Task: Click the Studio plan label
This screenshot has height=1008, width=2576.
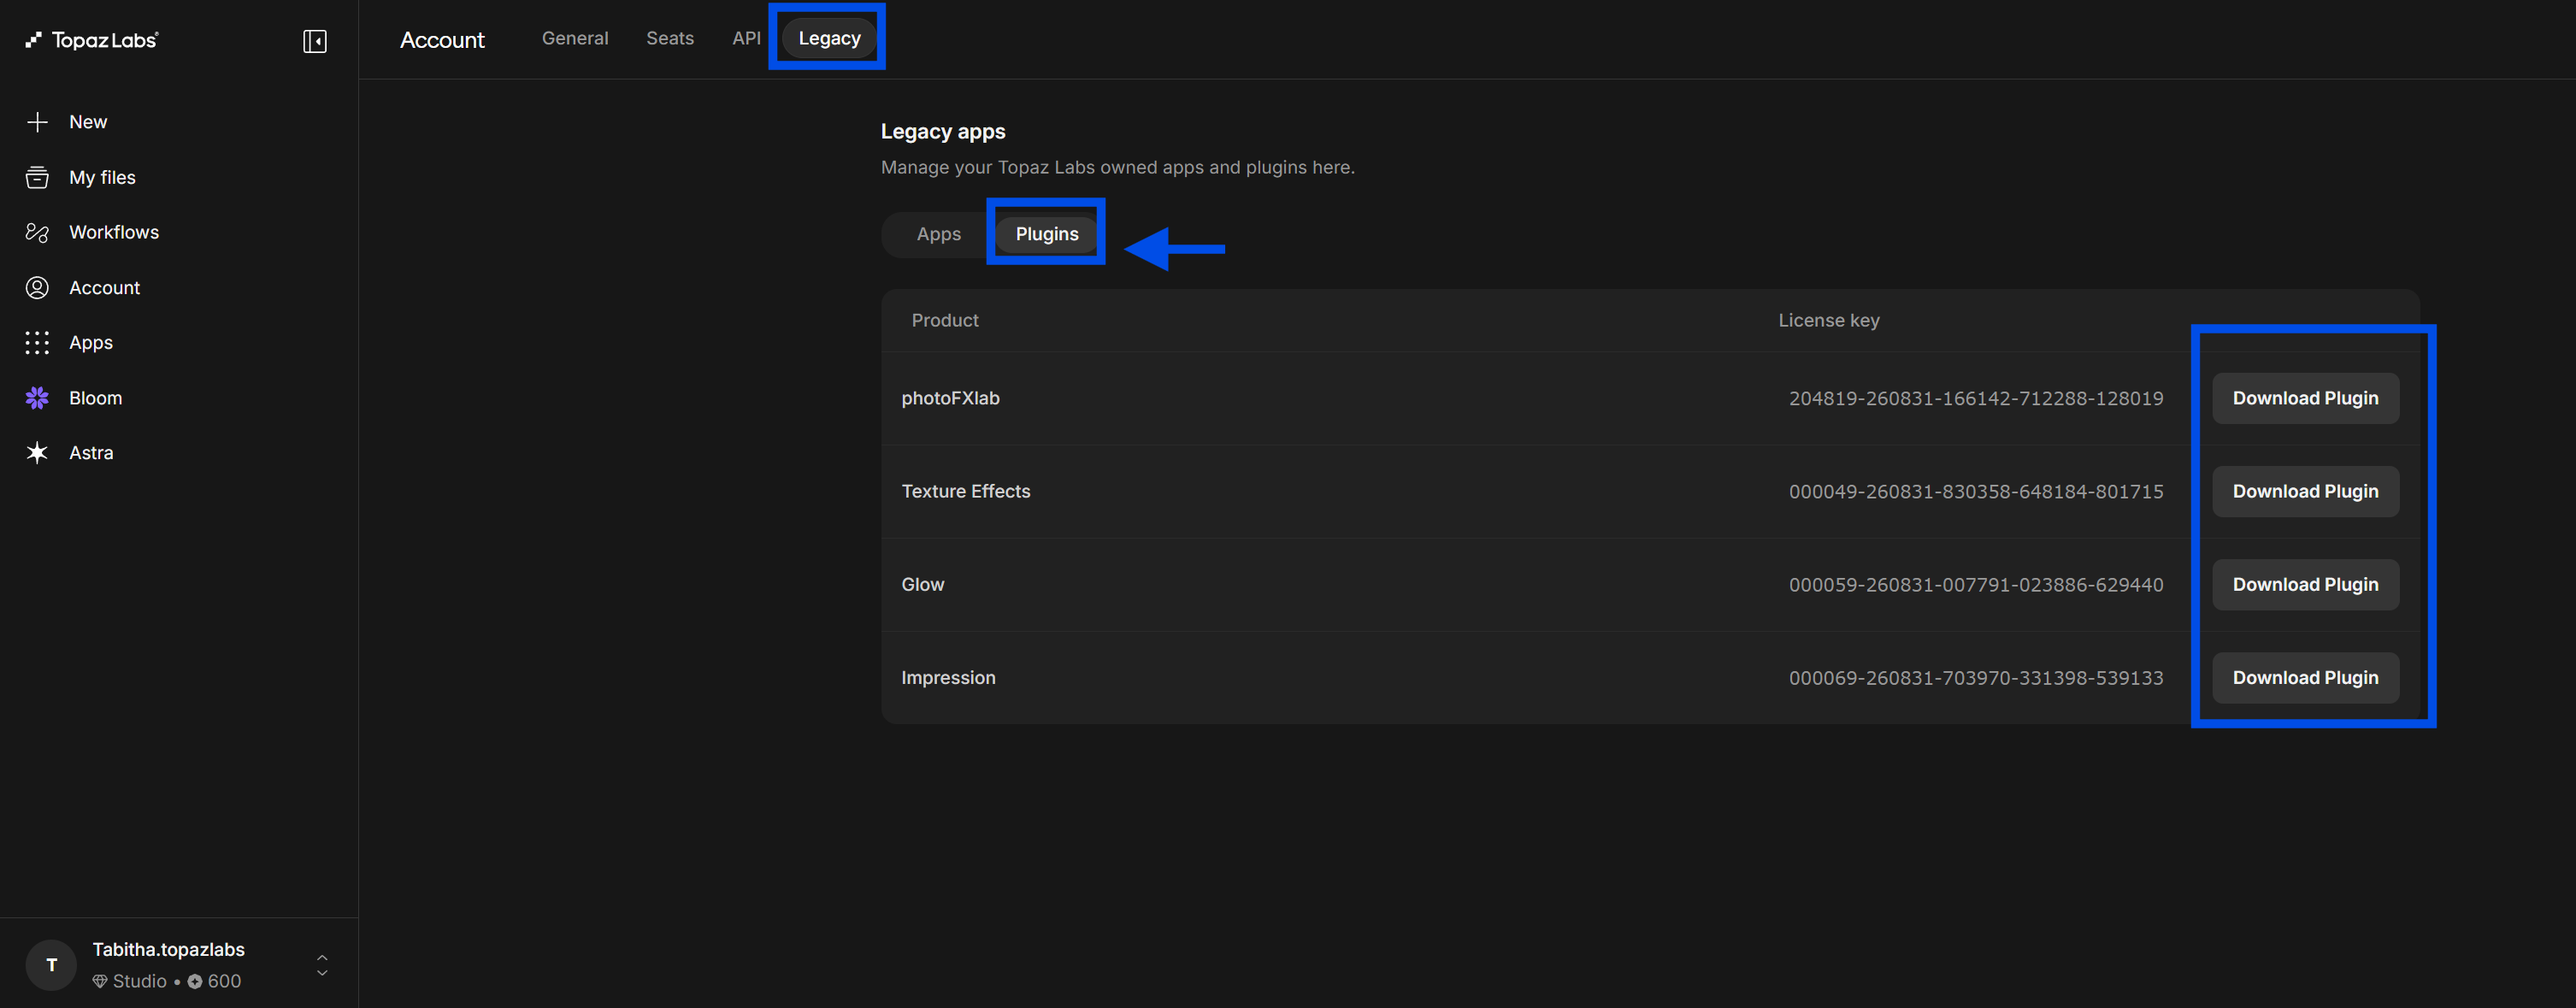Action: 139,981
